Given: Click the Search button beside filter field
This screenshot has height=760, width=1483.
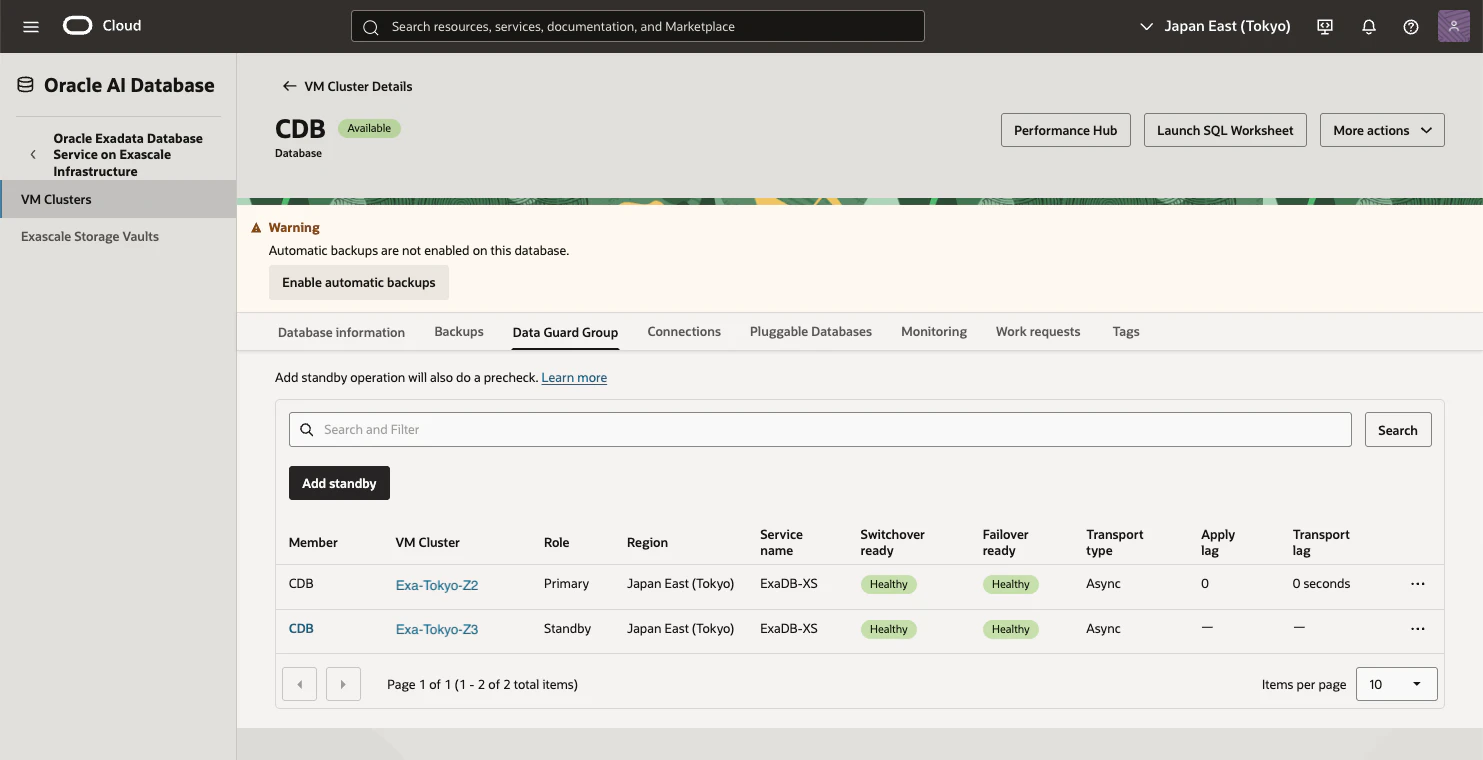Looking at the screenshot, I should click(x=1398, y=430).
